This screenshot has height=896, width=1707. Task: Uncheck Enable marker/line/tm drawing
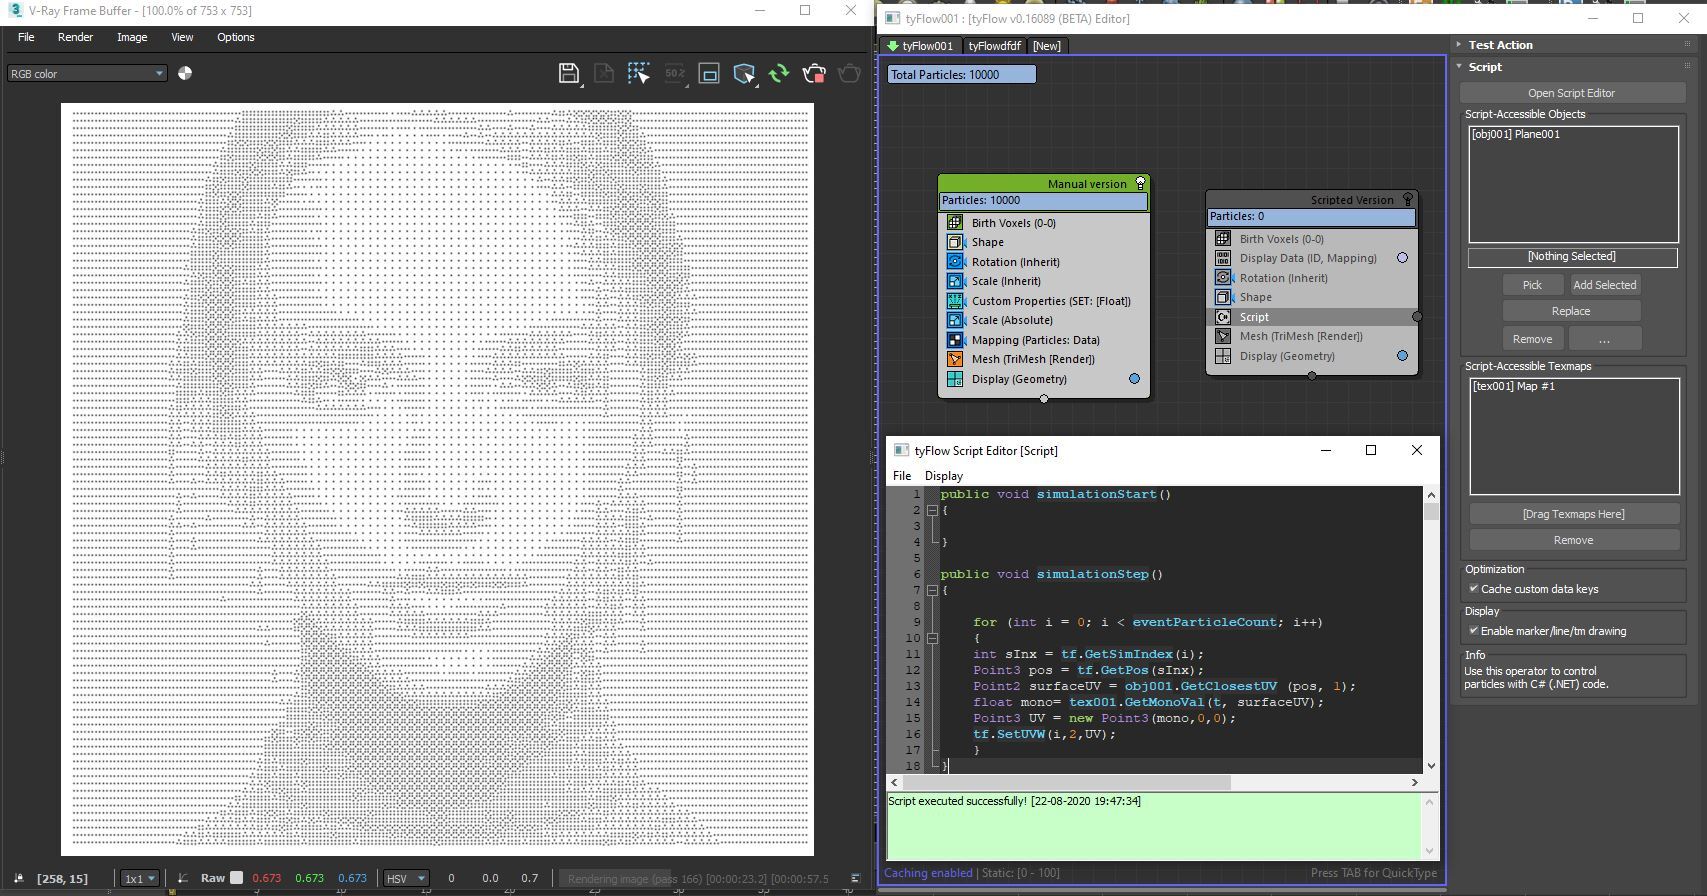(x=1474, y=631)
